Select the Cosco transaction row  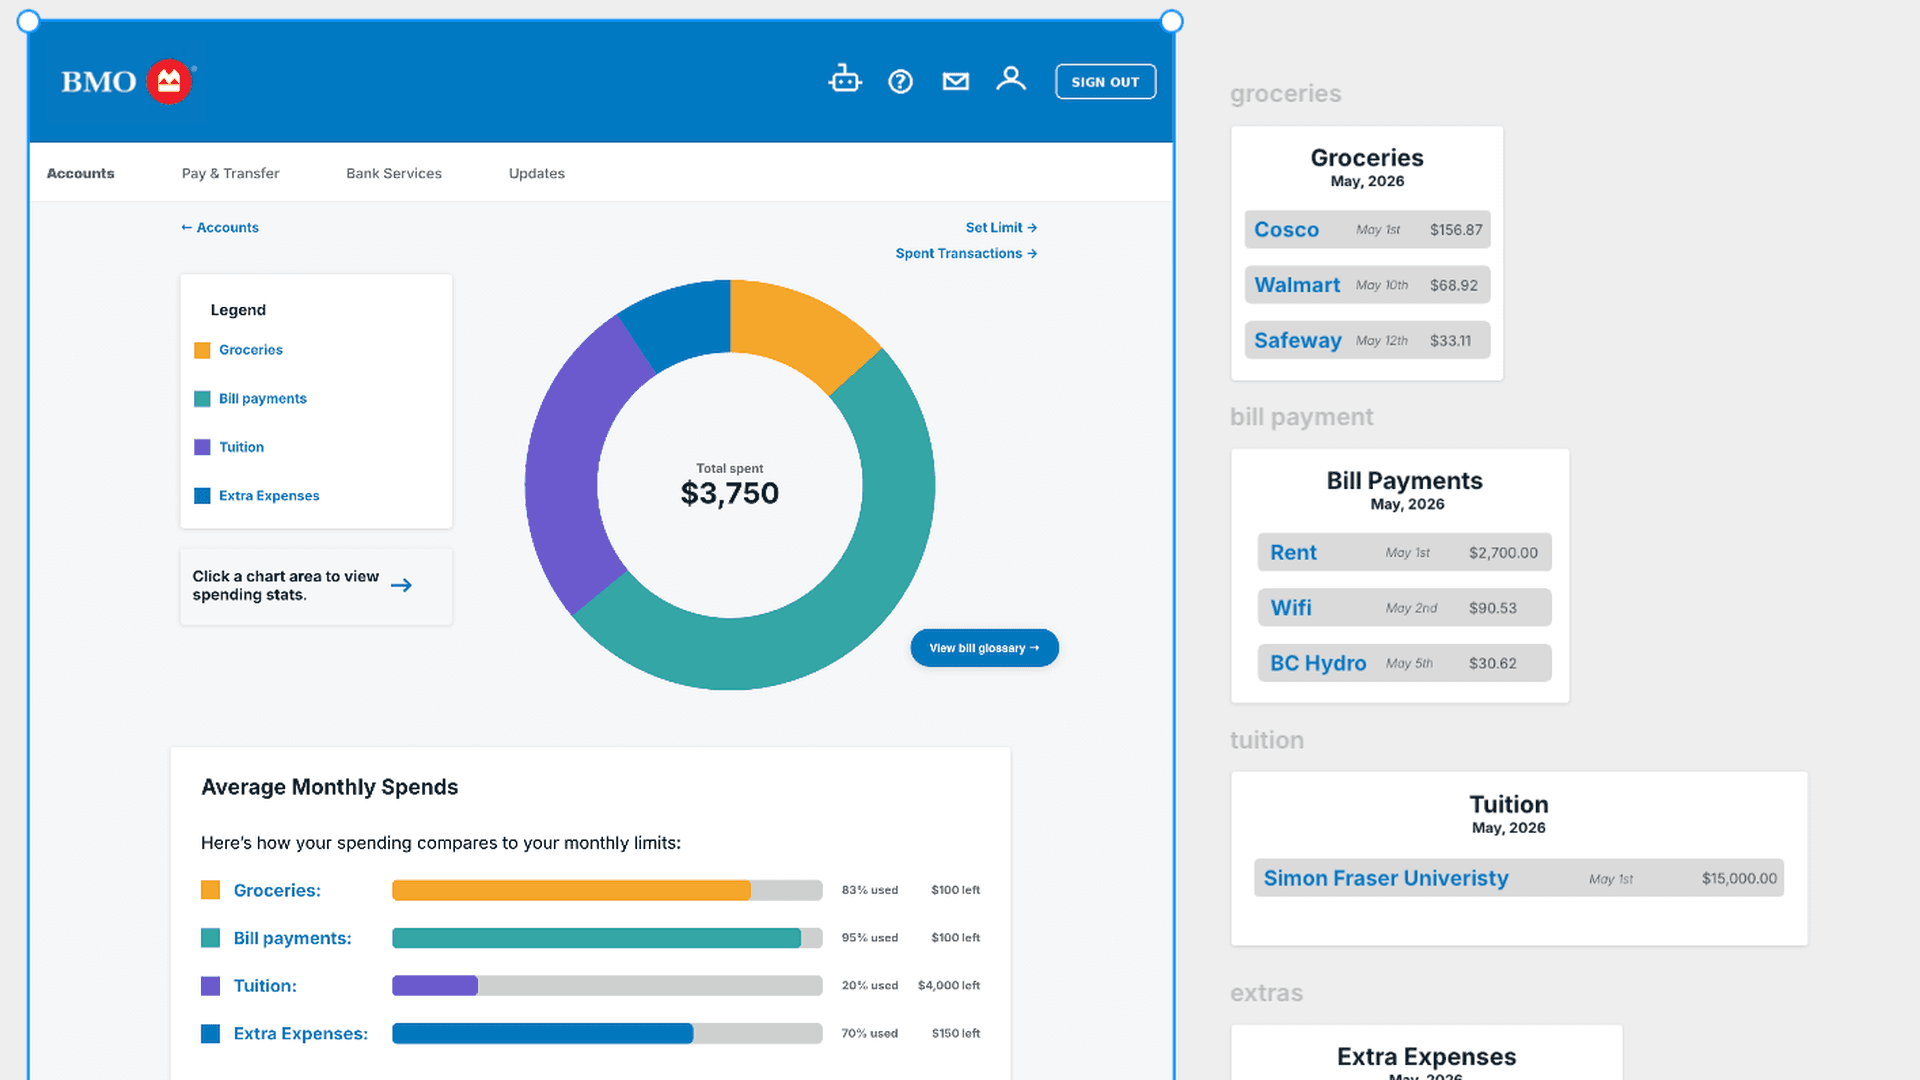coord(1367,230)
